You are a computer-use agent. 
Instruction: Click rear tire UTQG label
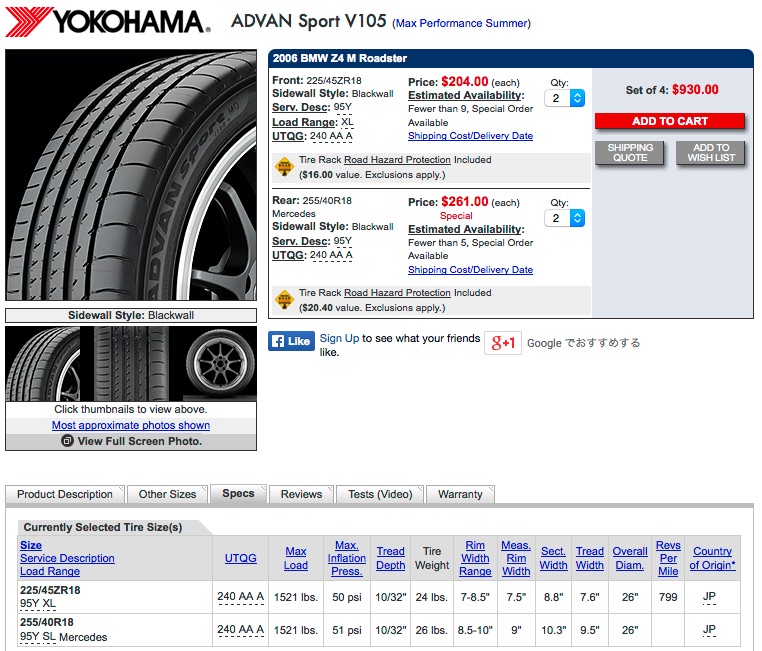tap(289, 256)
